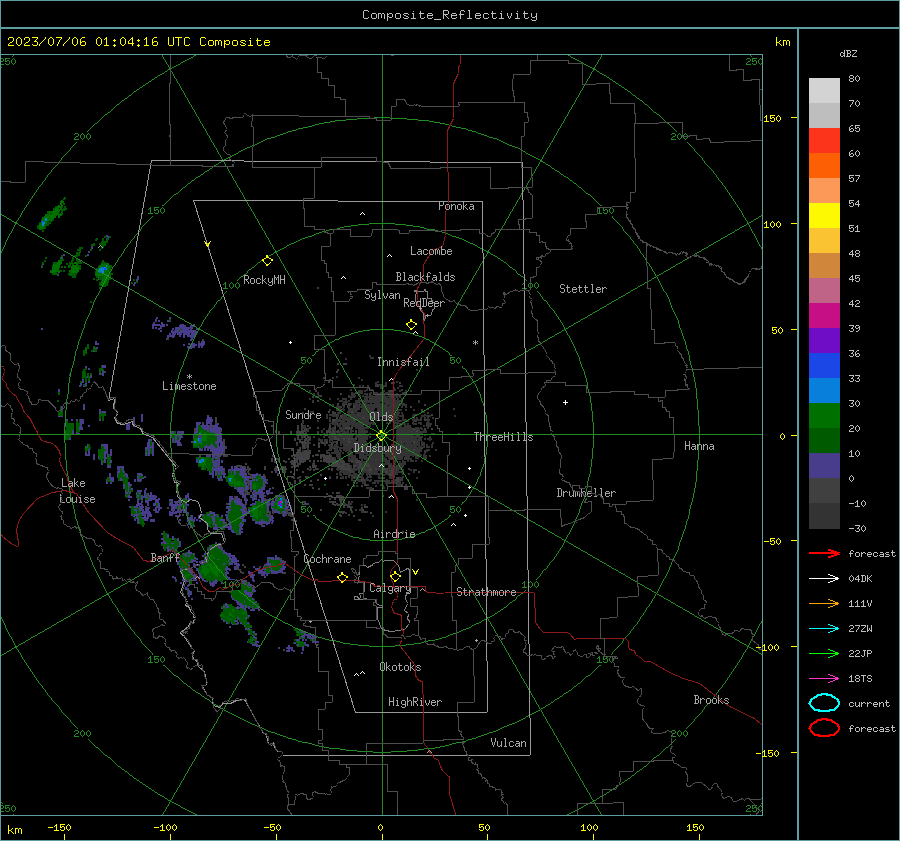Select the yellow diamond marker above Calgary
The image size is (900, 841).
pos(395,576)
